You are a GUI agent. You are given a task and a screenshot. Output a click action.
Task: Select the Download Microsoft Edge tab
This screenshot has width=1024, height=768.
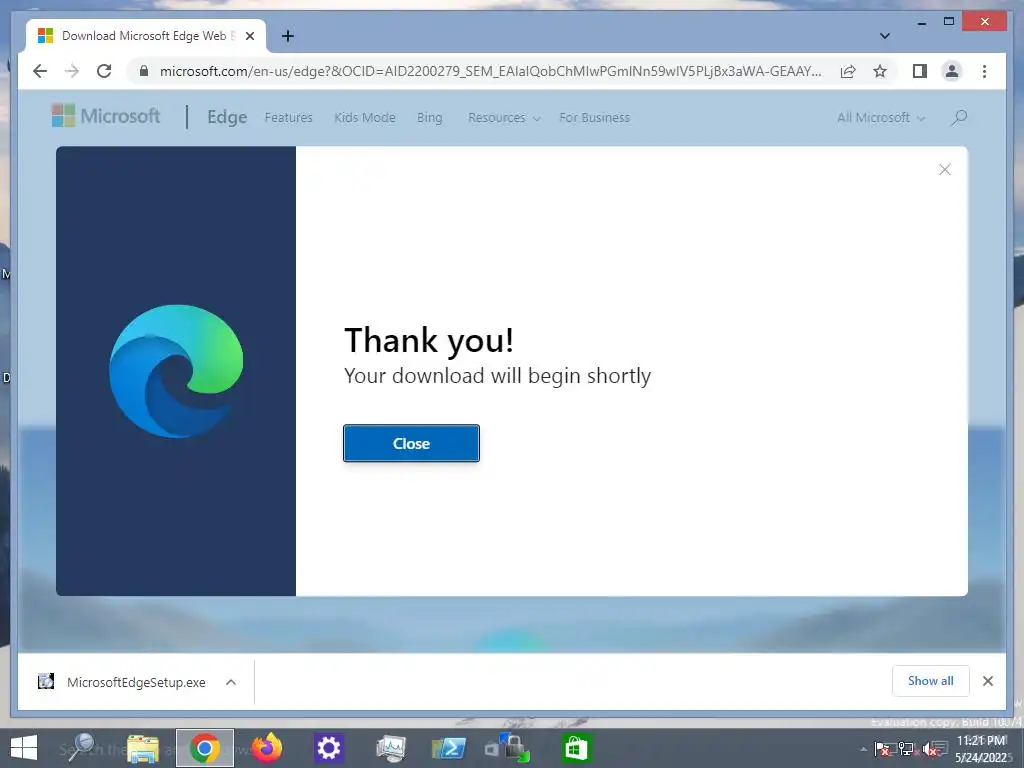tap(146, 36)
